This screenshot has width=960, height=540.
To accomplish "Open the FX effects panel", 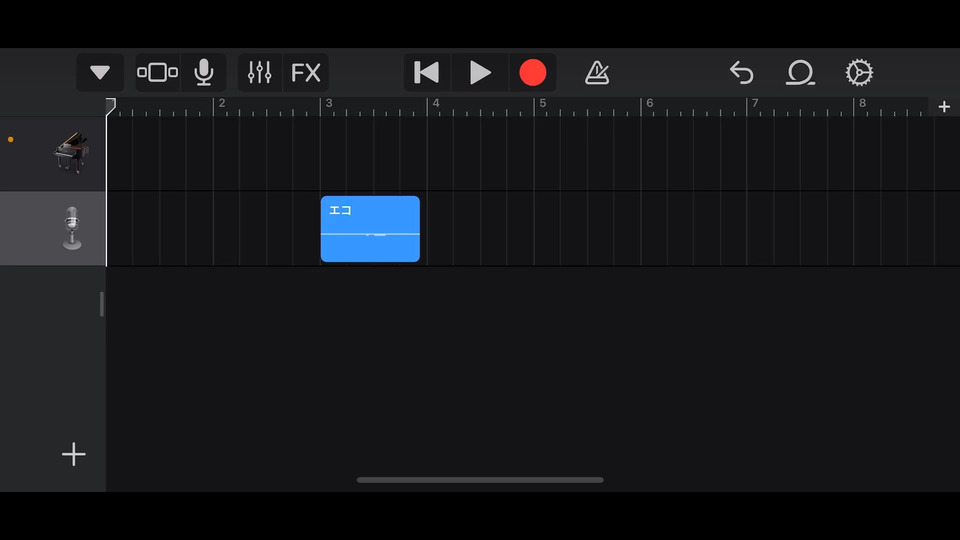I will (306, 73).
